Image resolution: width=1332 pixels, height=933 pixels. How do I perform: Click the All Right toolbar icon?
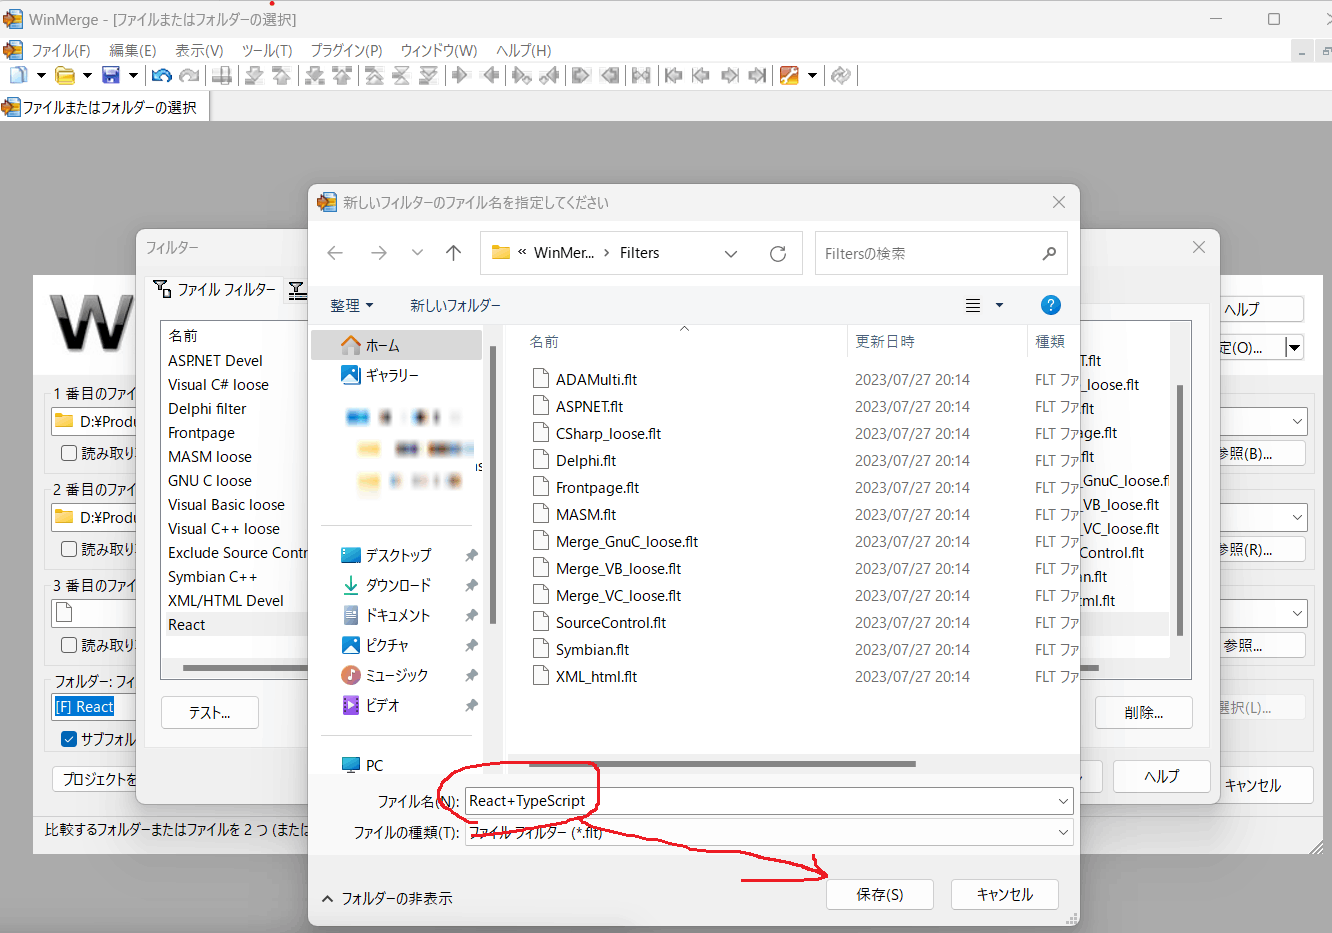click(x=580, y=75)
